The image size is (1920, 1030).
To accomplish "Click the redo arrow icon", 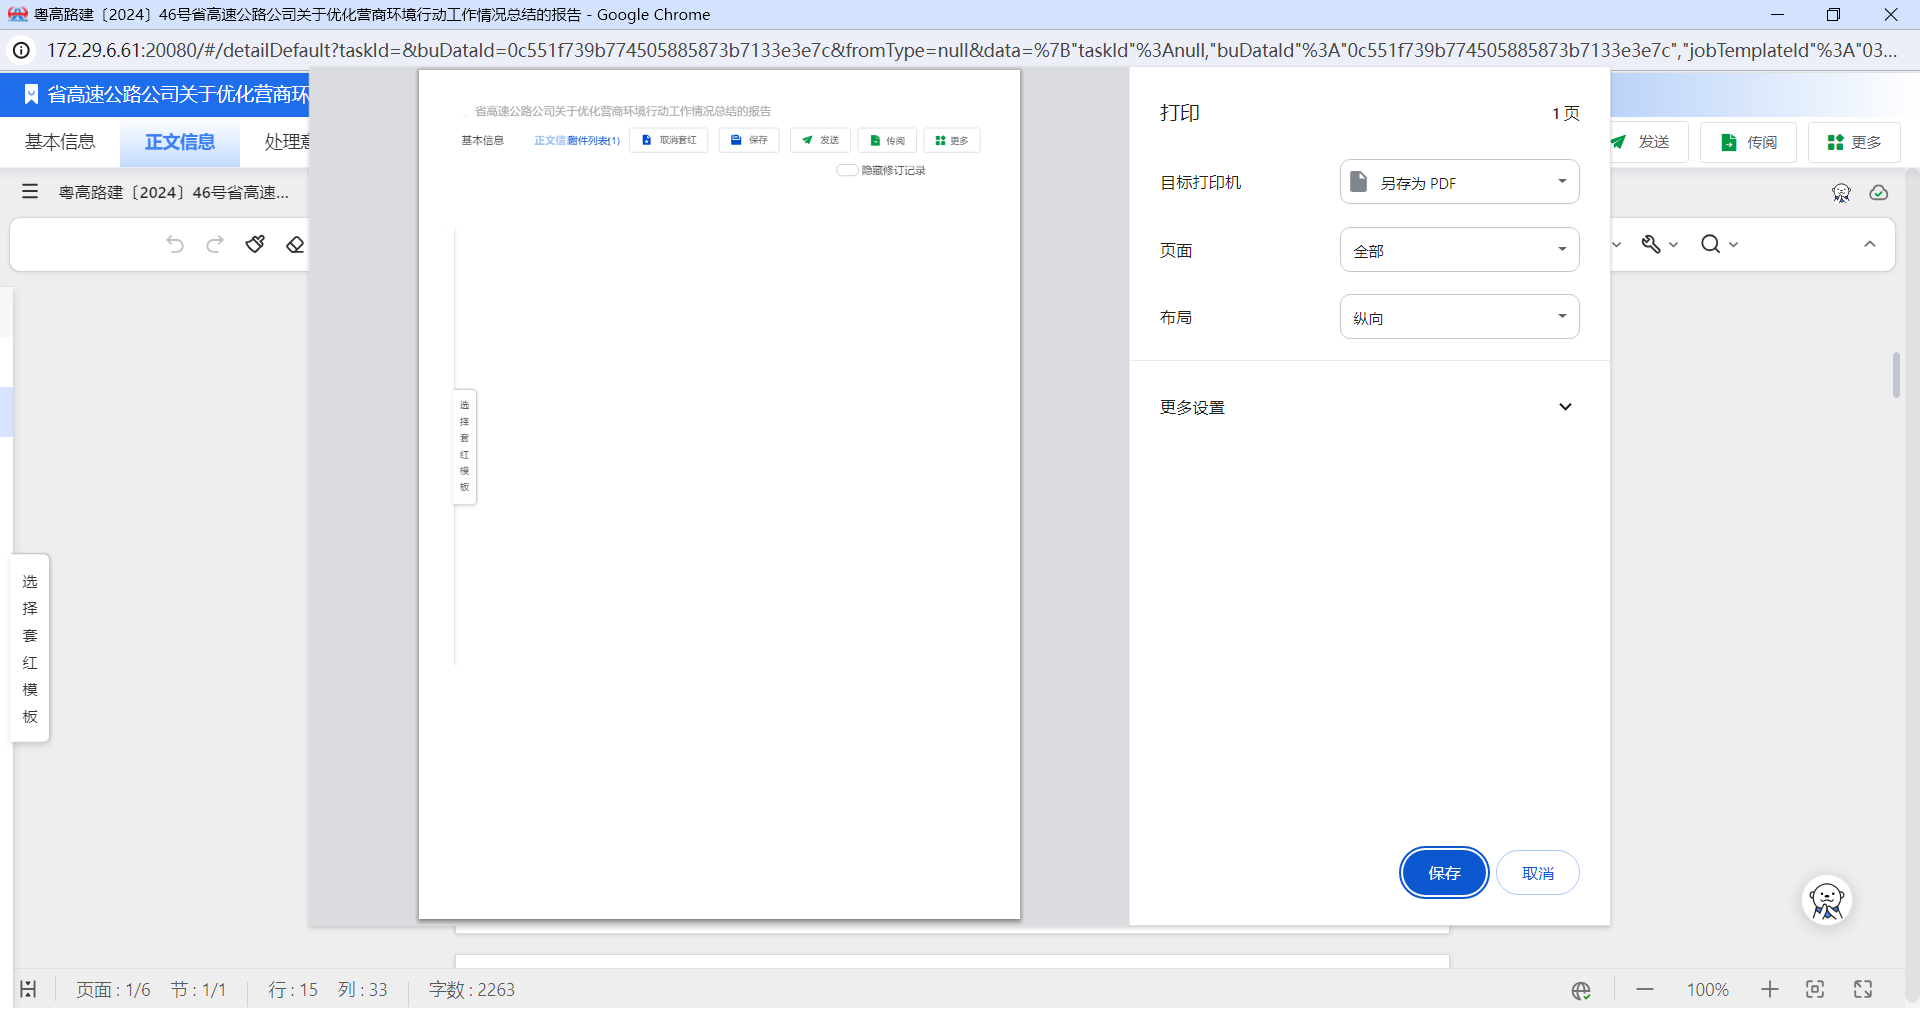I will tap(215, 244).
